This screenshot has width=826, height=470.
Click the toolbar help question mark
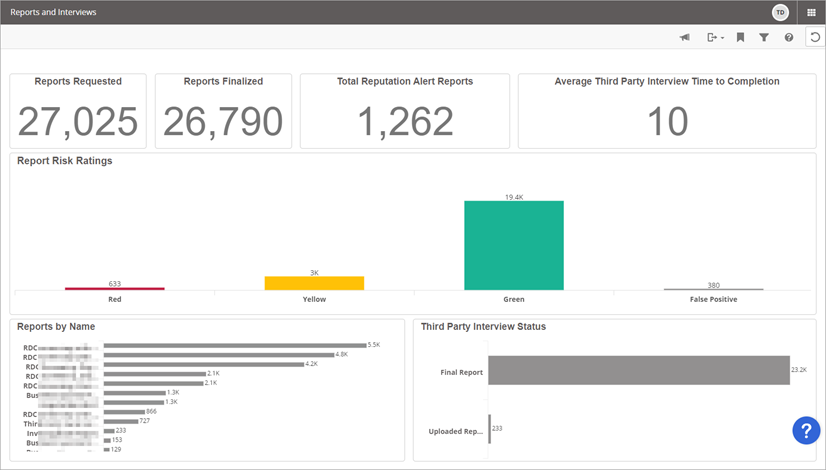pyautogui.click(x=789, y=38)
